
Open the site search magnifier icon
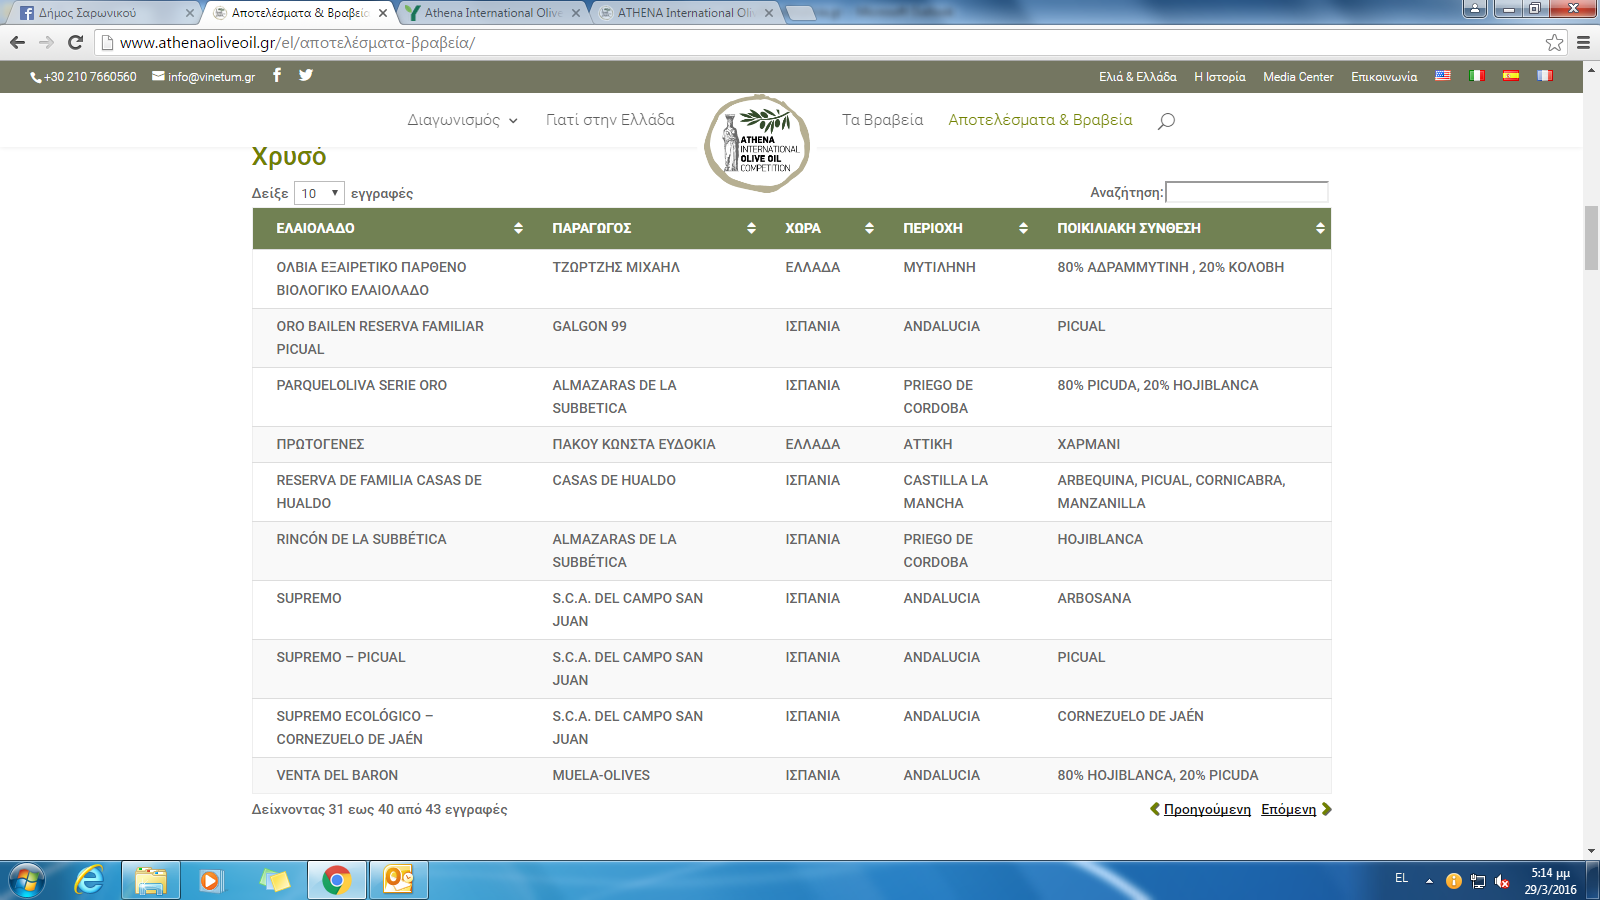[1166, 121]
